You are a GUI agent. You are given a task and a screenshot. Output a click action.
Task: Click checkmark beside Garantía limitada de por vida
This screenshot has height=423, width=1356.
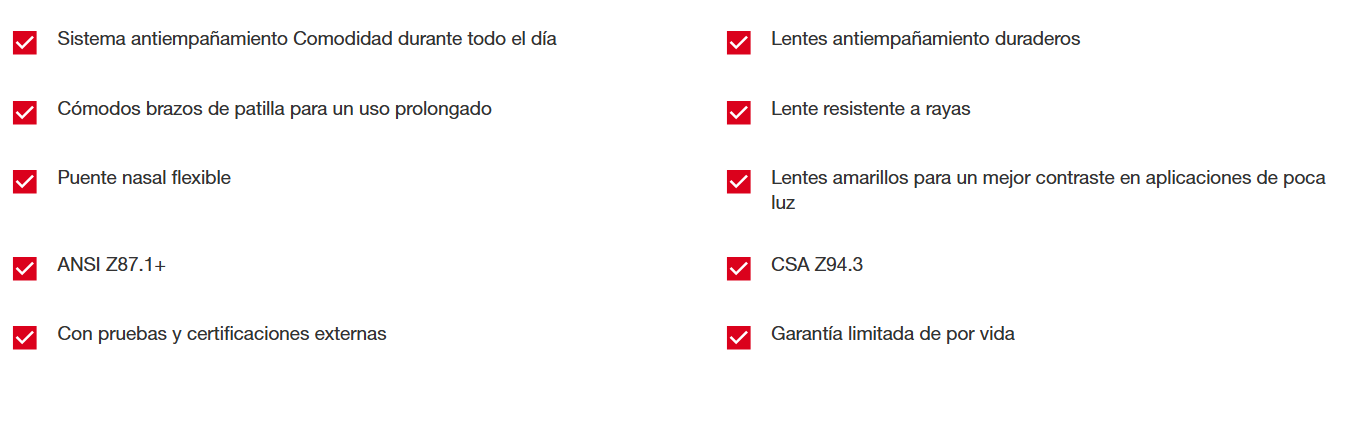738,337
